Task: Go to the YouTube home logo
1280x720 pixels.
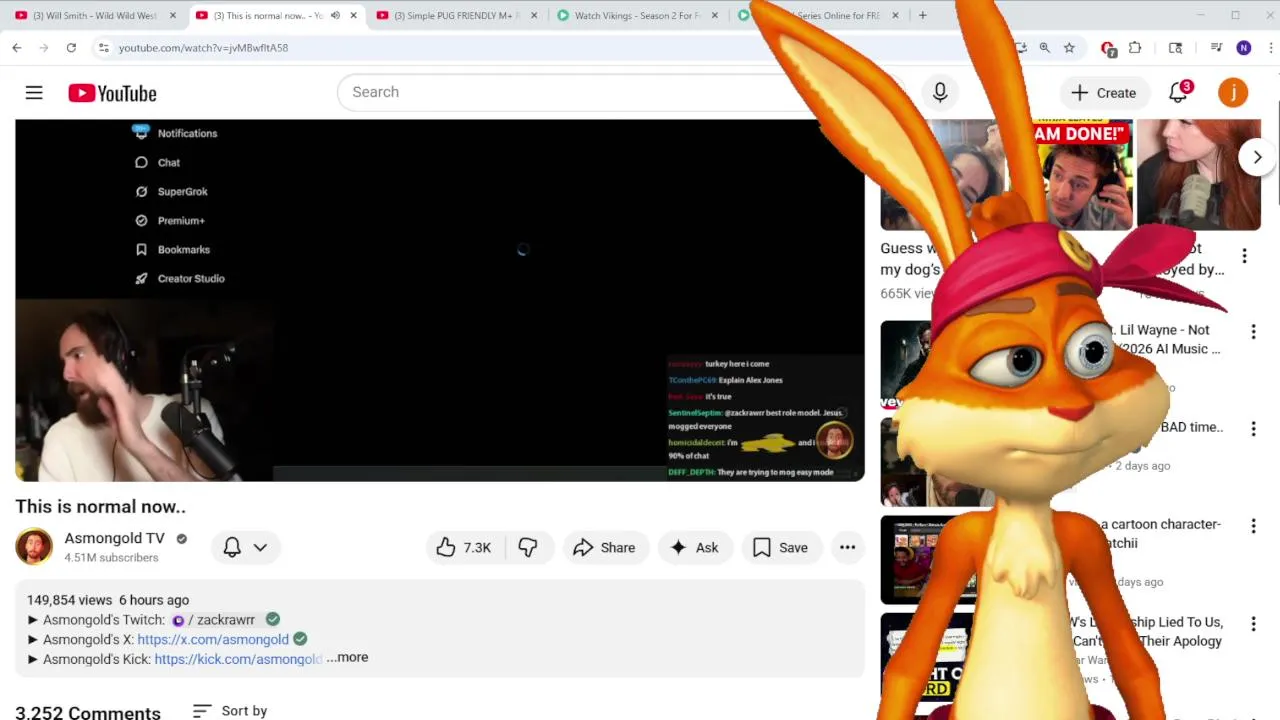Action: (x=112, y=93)
